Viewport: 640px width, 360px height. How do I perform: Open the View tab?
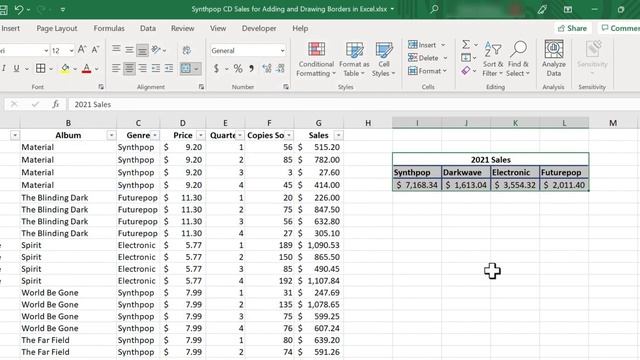coord(218,28)
